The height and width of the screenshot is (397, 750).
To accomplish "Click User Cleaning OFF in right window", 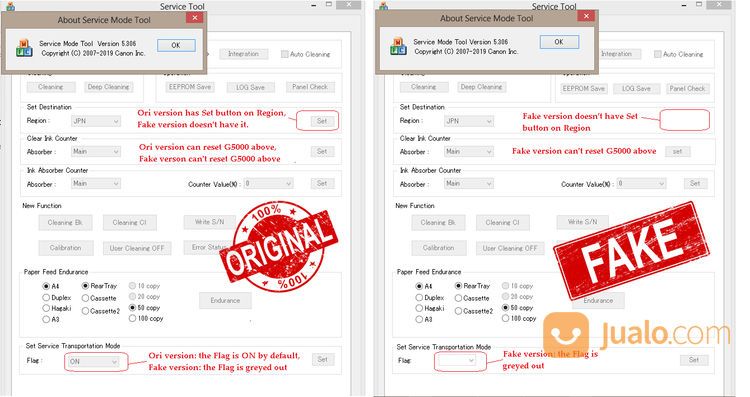I will [510, 249].
